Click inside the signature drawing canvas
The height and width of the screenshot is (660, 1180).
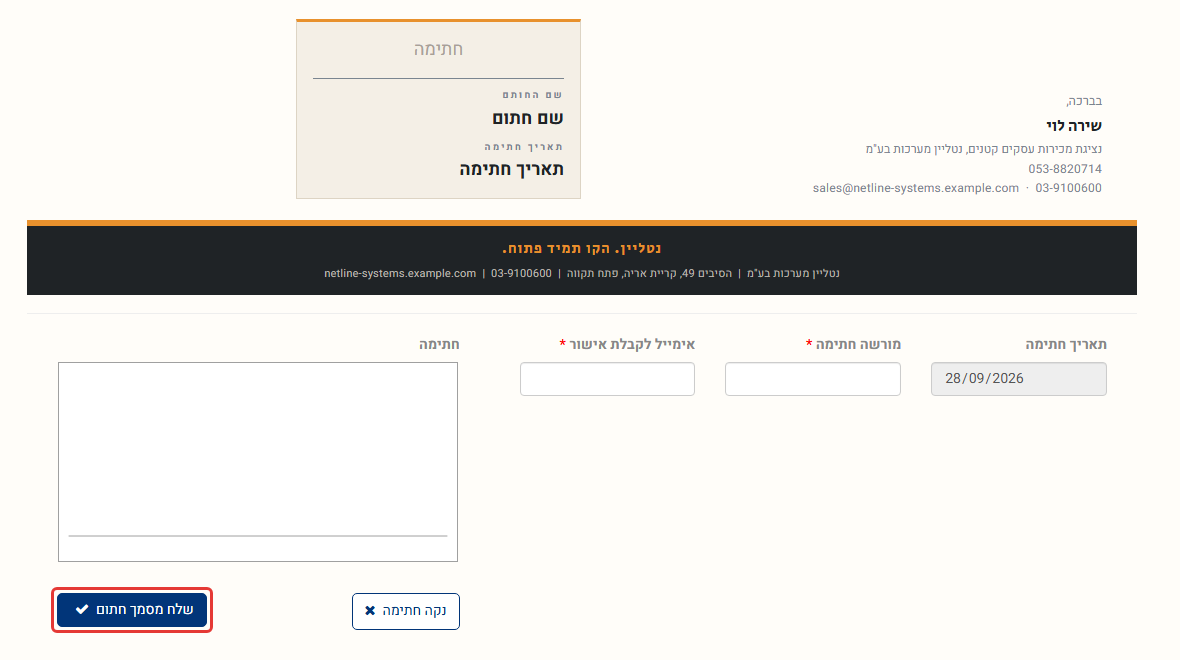258,462
